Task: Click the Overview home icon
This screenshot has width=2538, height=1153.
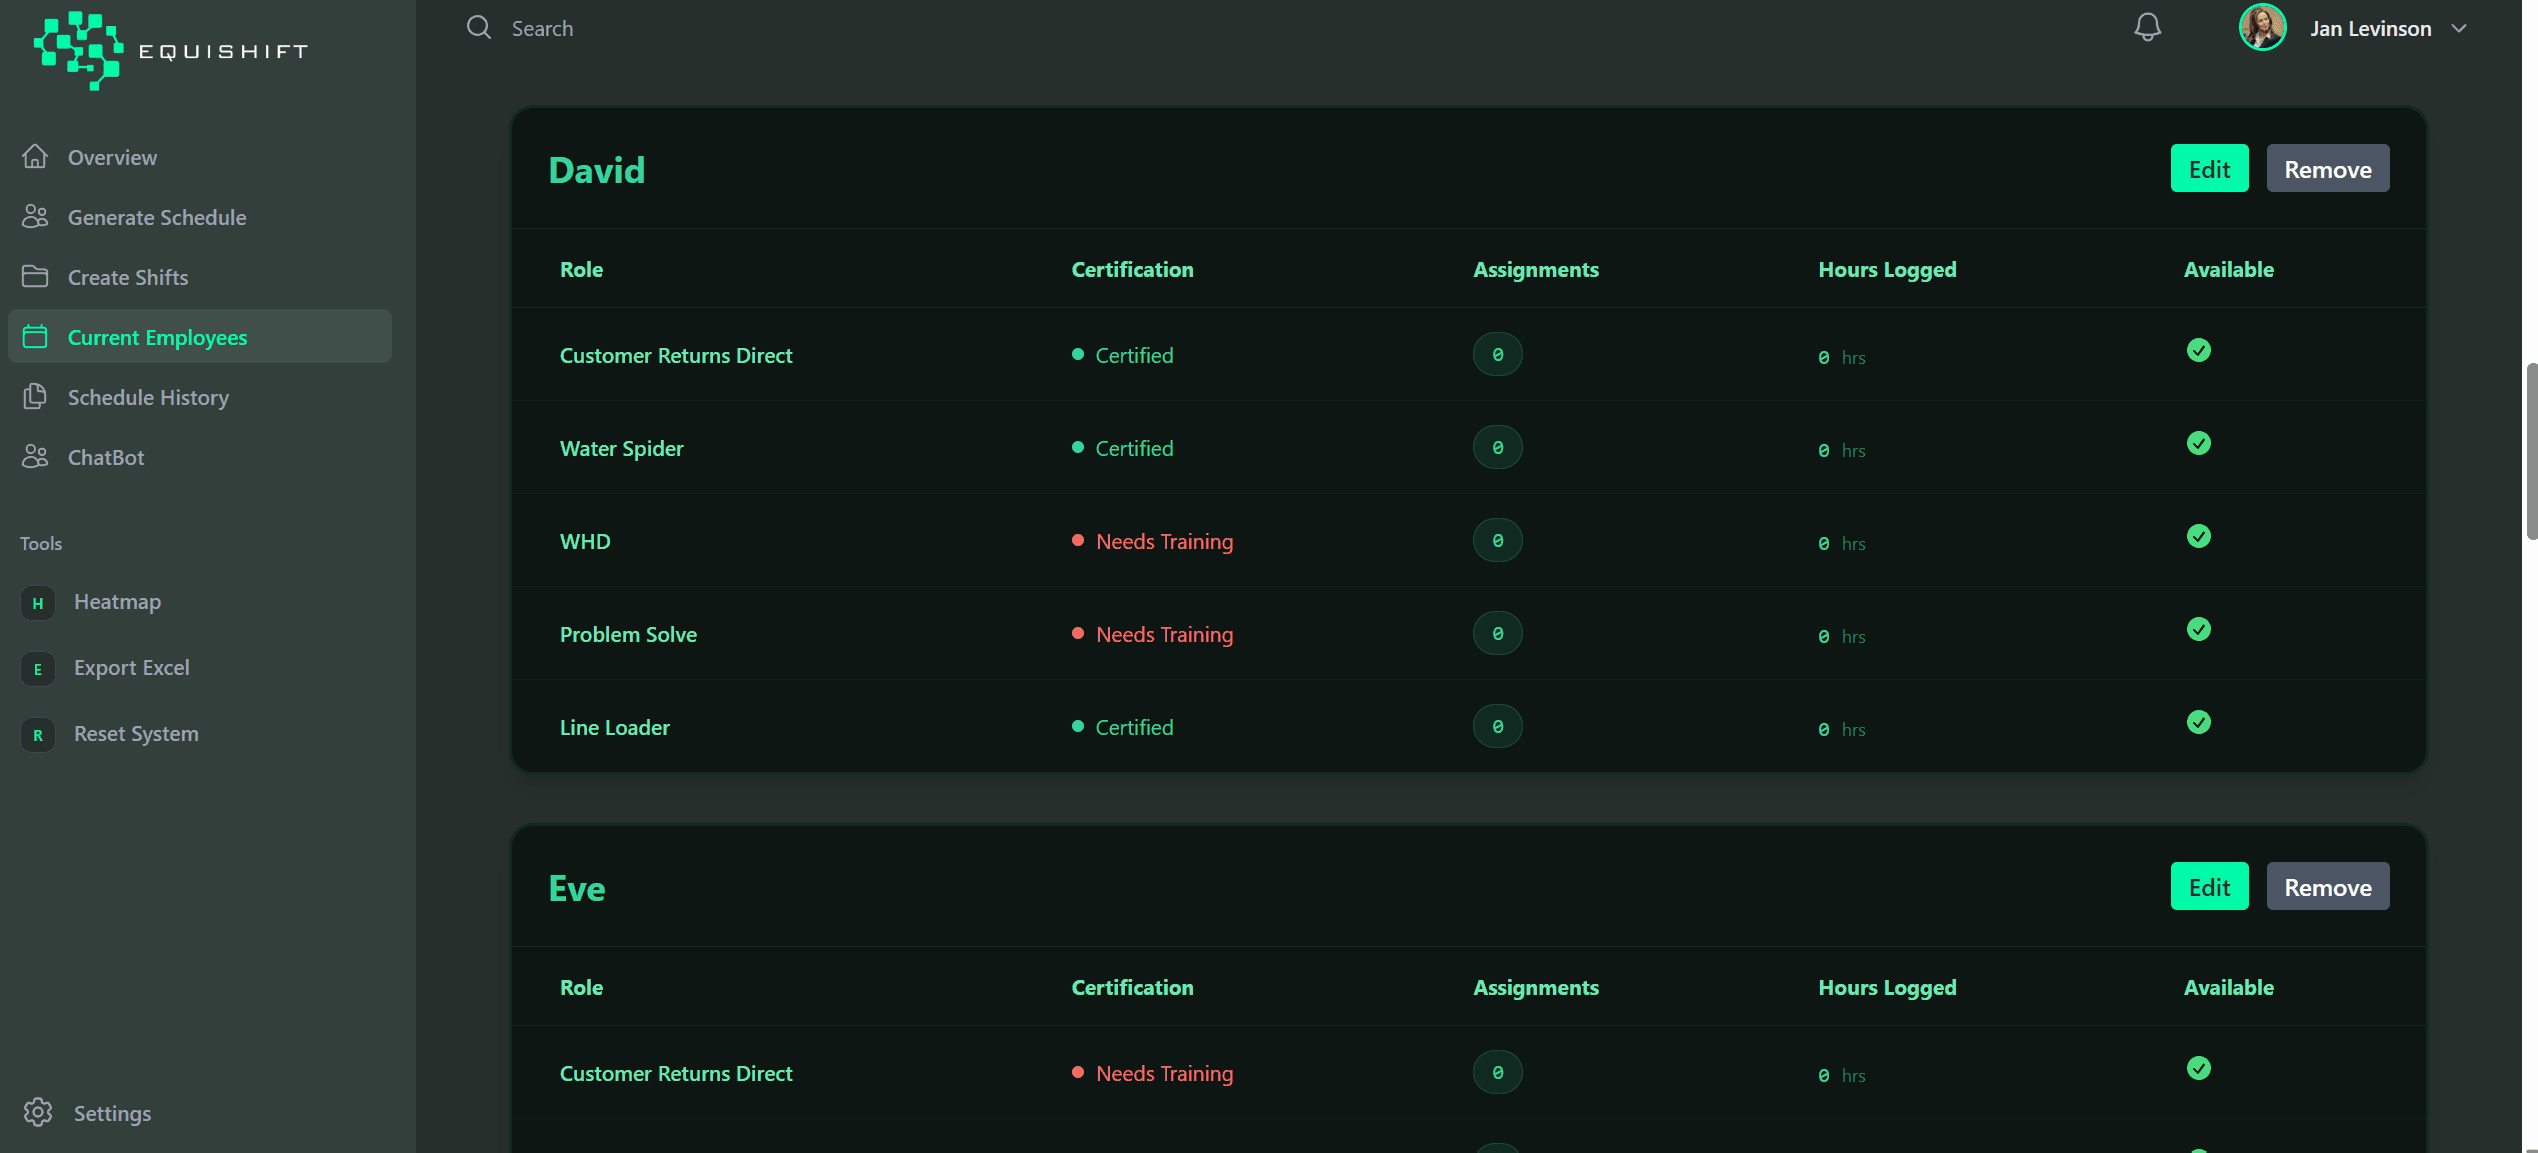Action: click(x=35, y=156)
